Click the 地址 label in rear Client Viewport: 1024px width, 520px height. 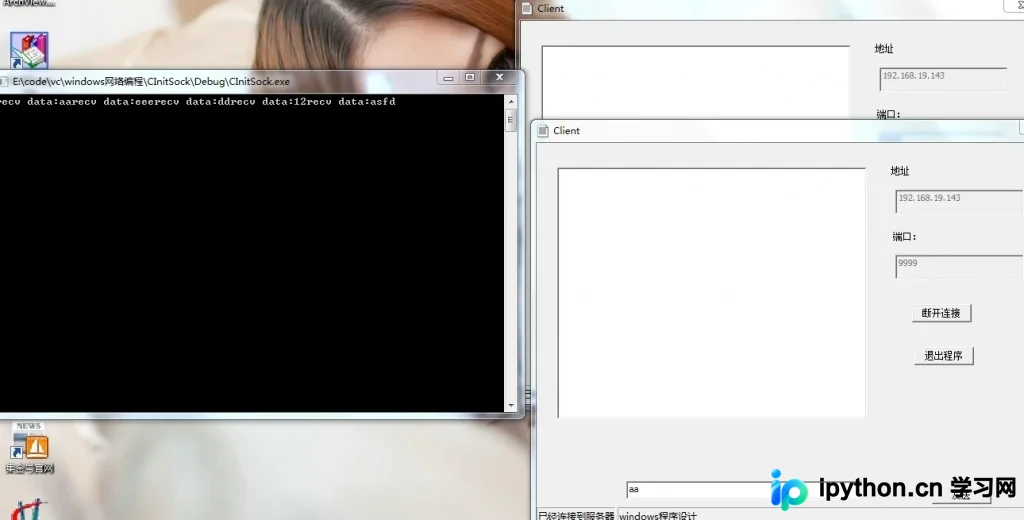click(x=884, y=49)
